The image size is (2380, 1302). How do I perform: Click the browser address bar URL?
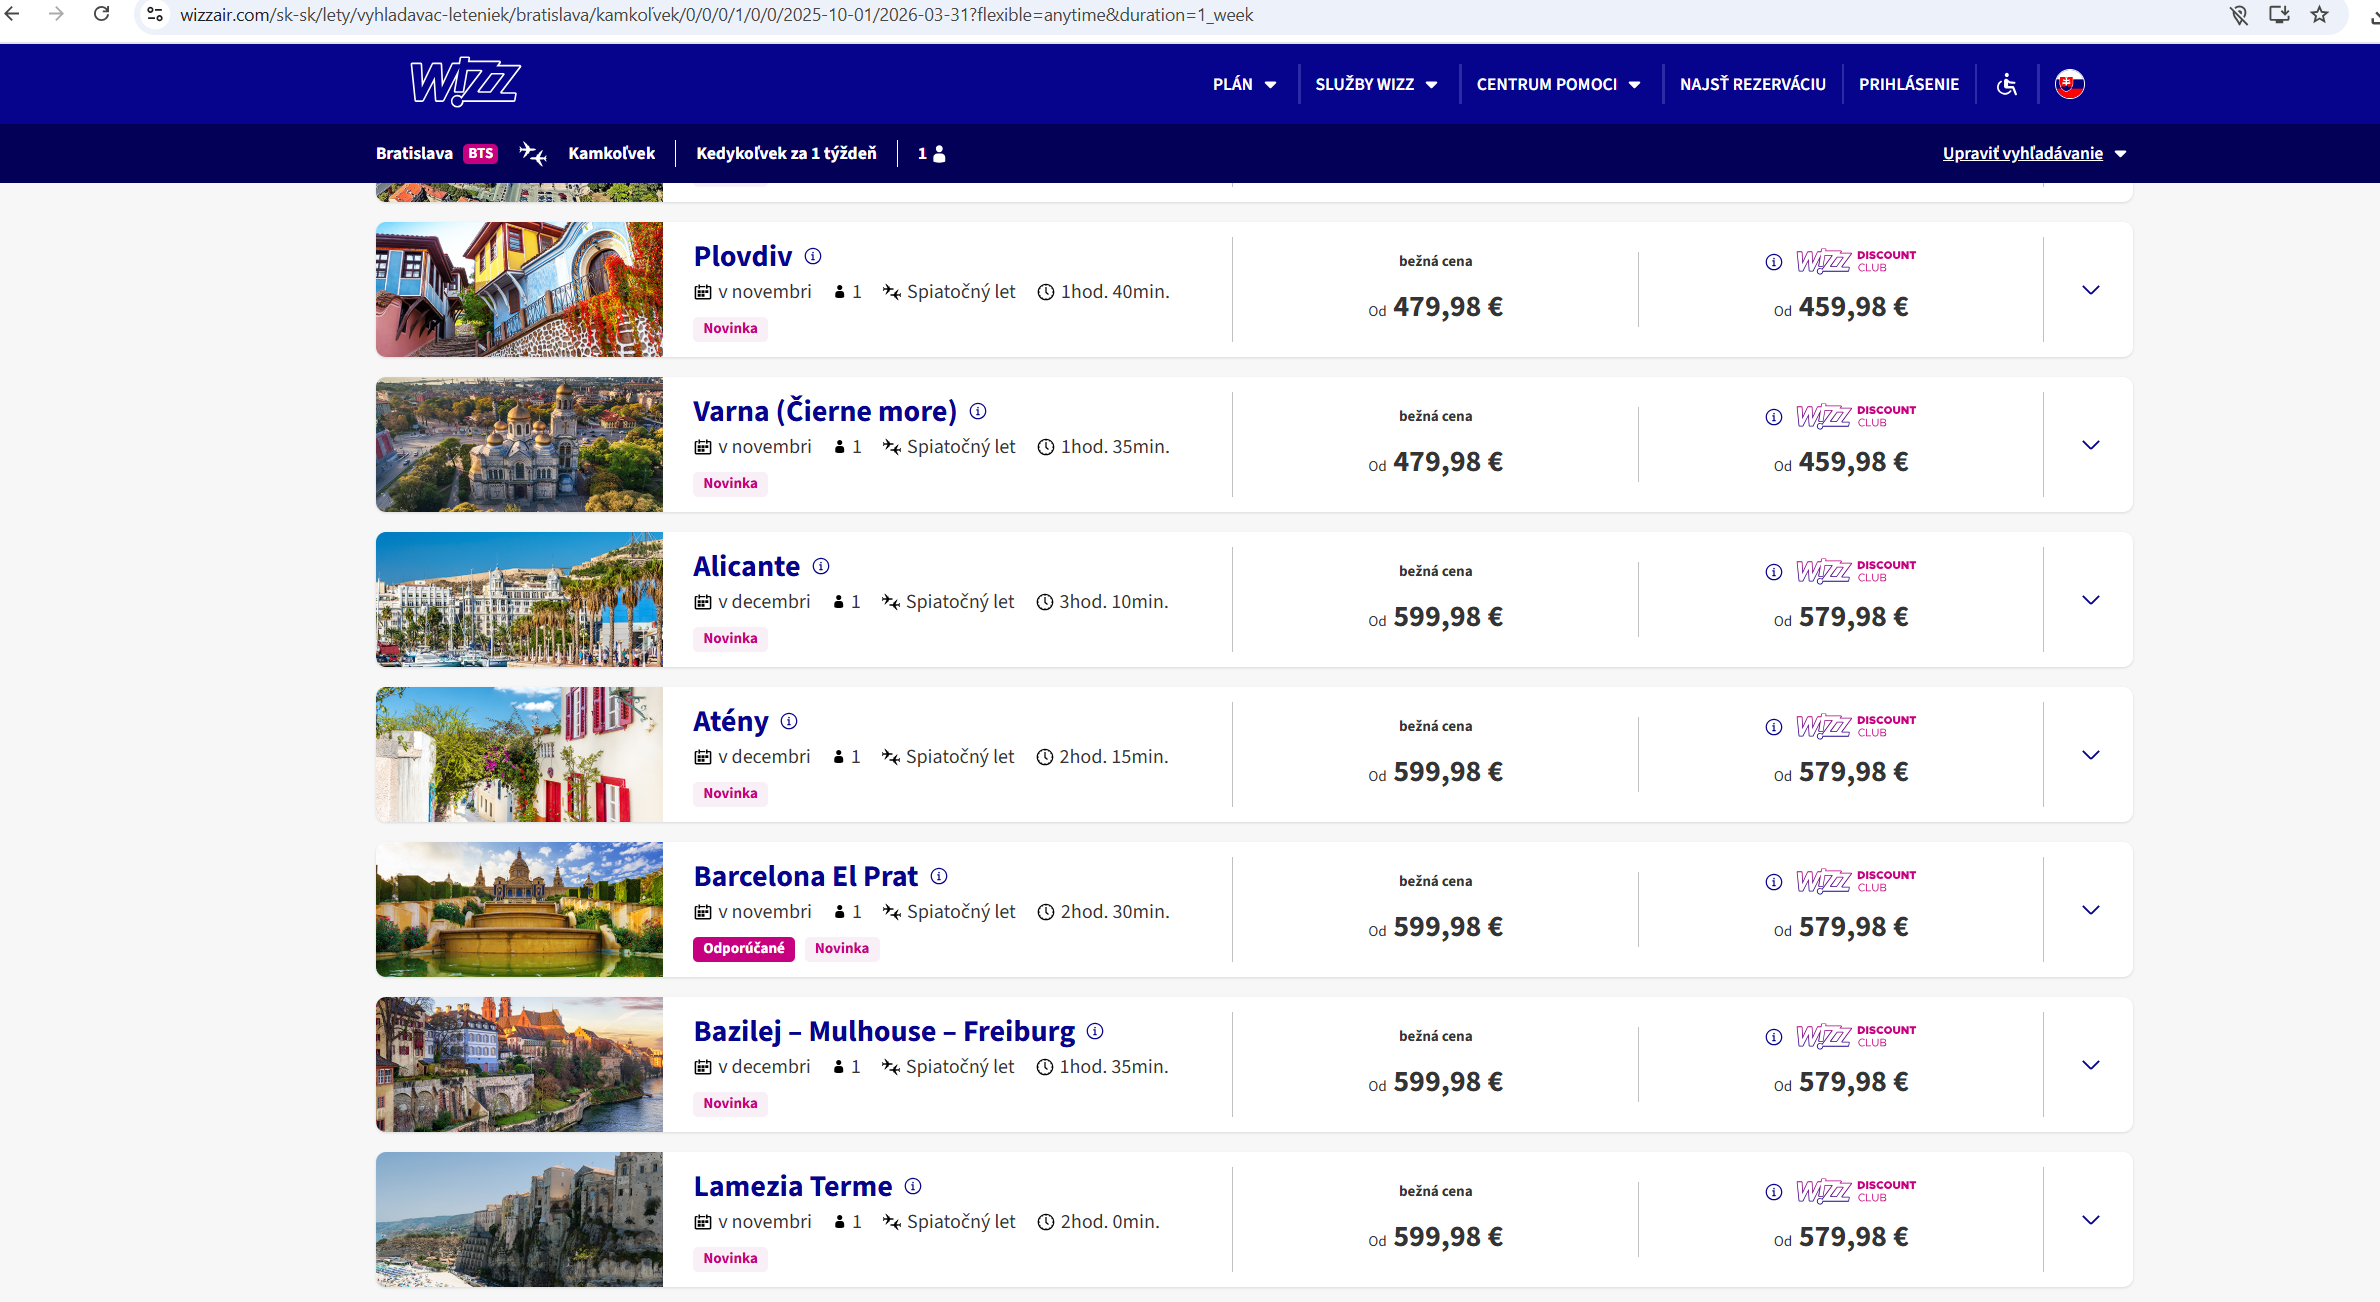click(716, 15)
